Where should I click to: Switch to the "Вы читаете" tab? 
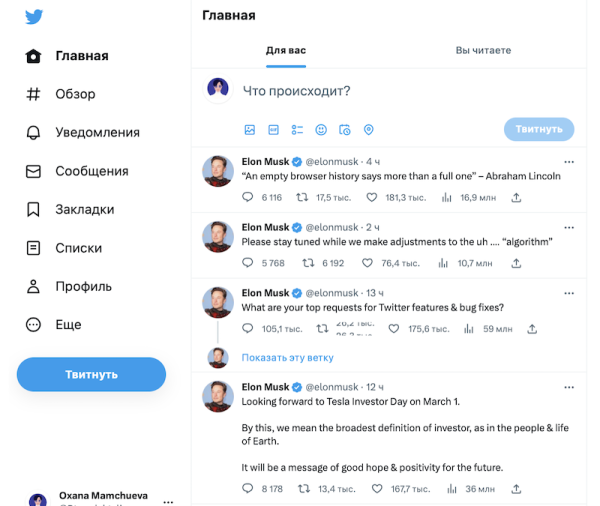pyautogui.click(x=483, y=50)
